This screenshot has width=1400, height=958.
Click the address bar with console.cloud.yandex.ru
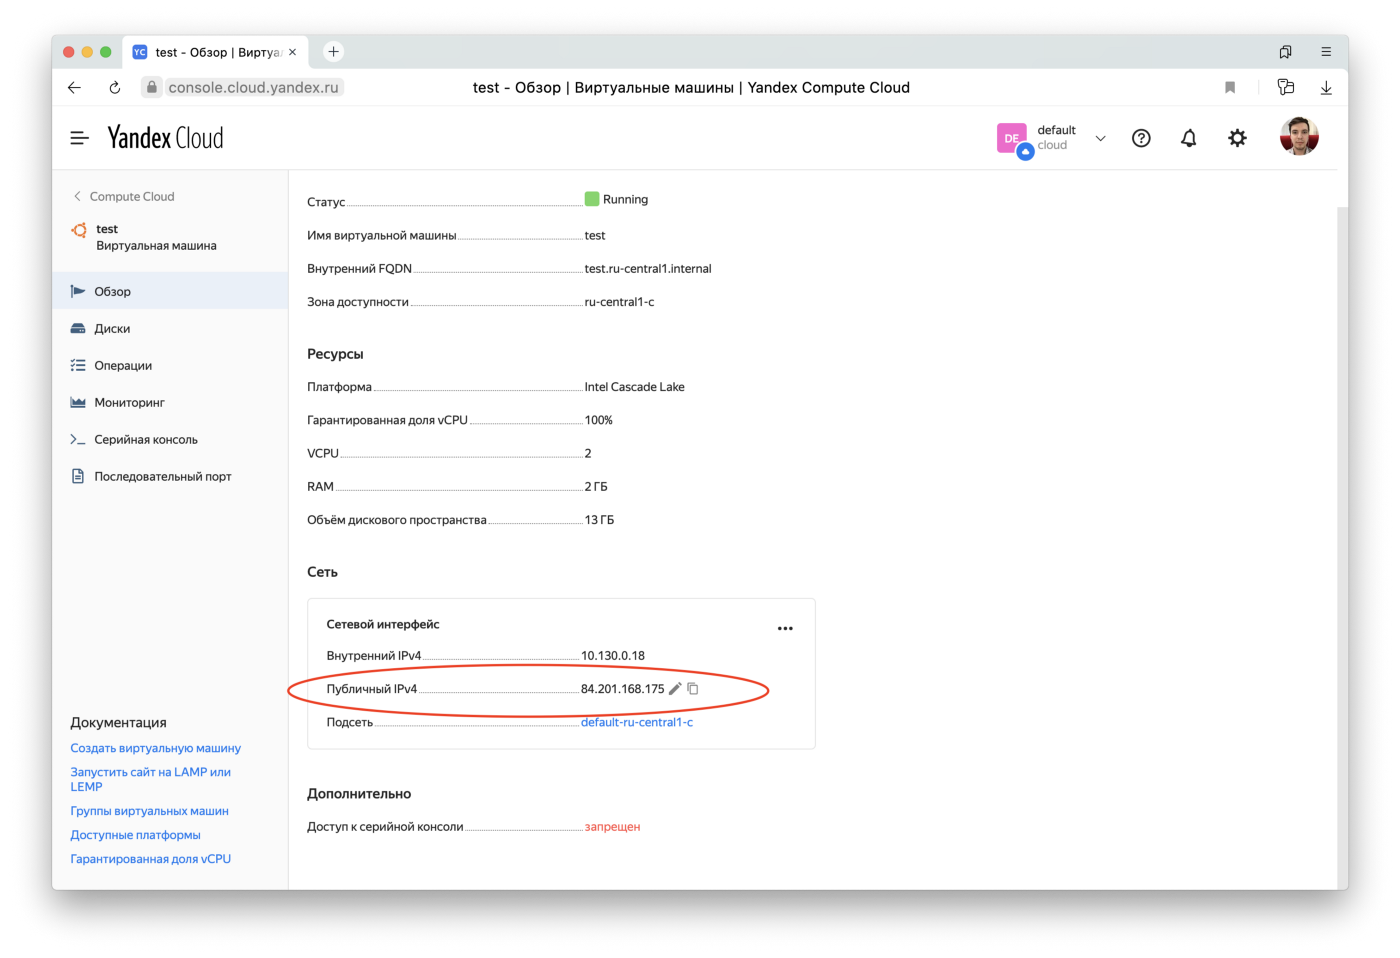pos(253,88)
